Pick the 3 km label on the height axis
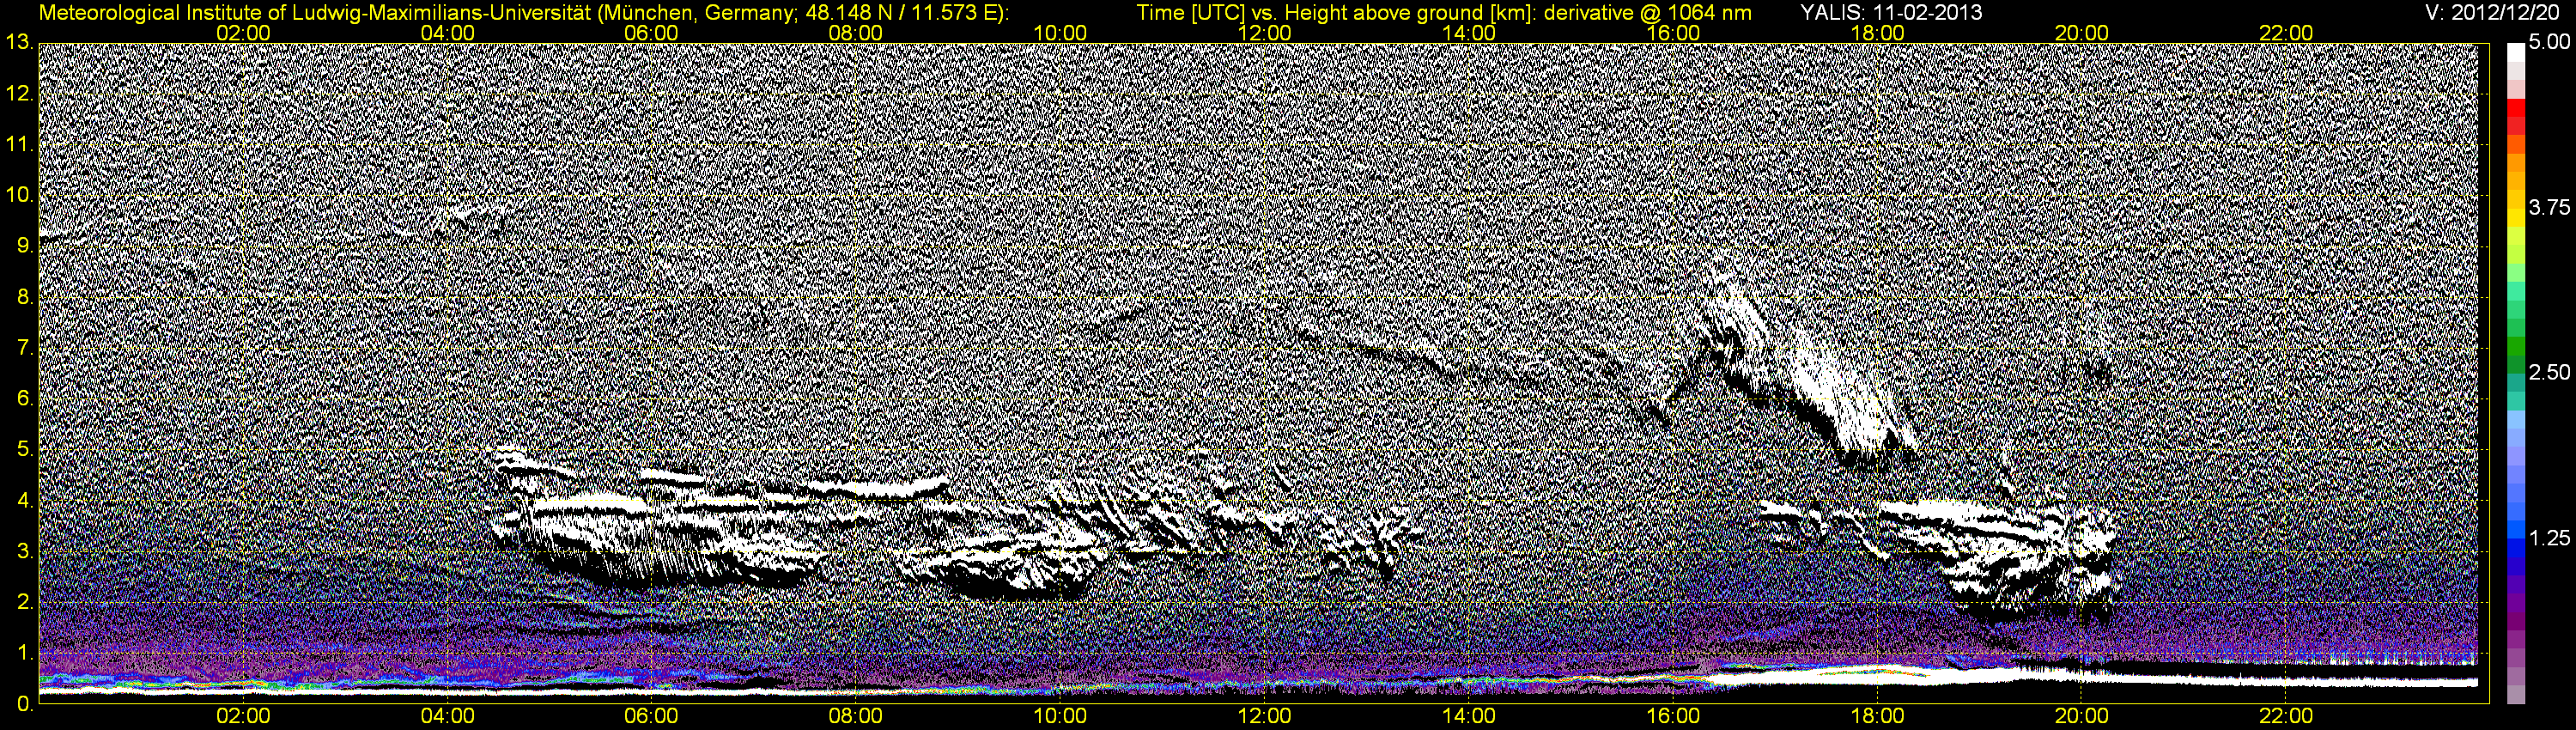 24,551
